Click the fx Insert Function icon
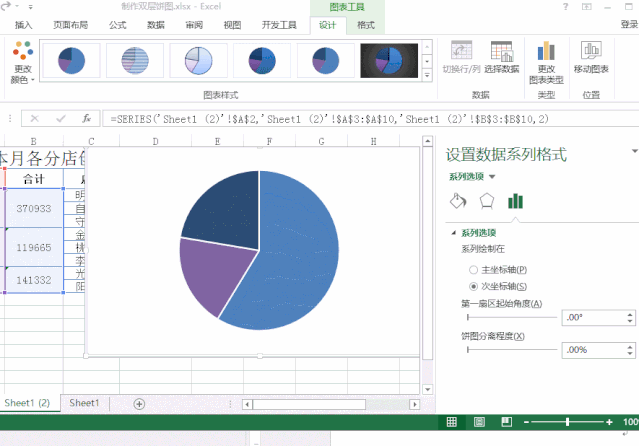Image resolution: width=639 pixels, height=446 pixels. 87,118
